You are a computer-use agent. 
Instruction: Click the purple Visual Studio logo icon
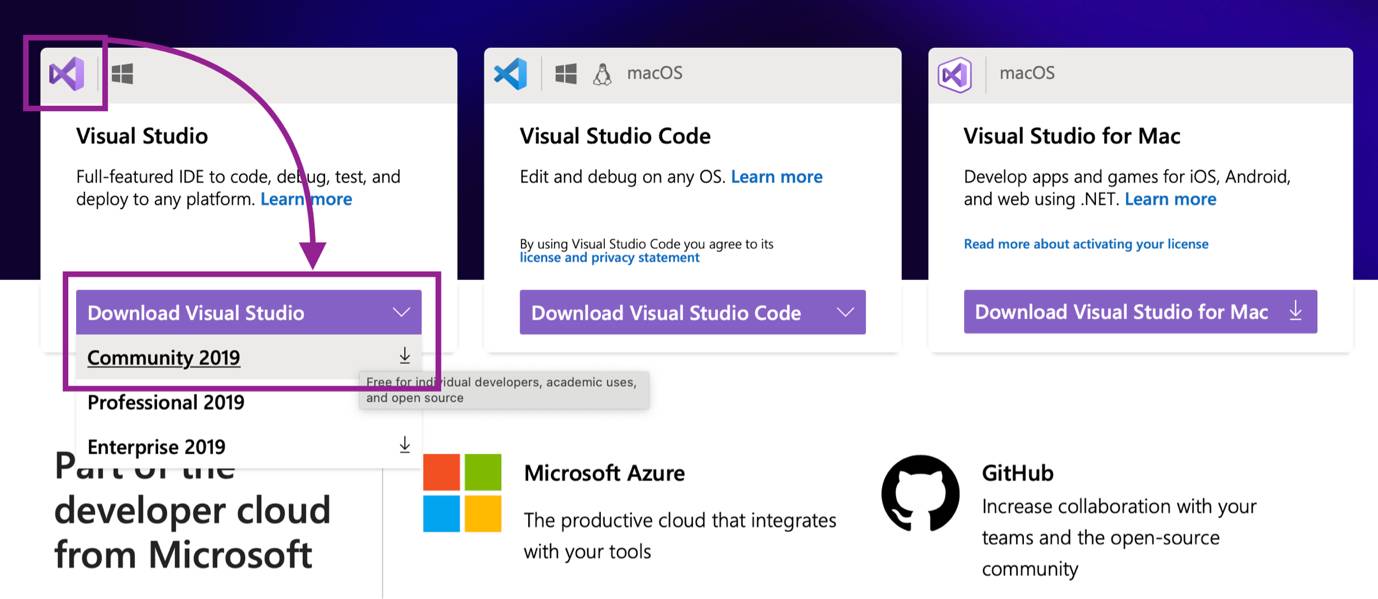click(67, 73)
